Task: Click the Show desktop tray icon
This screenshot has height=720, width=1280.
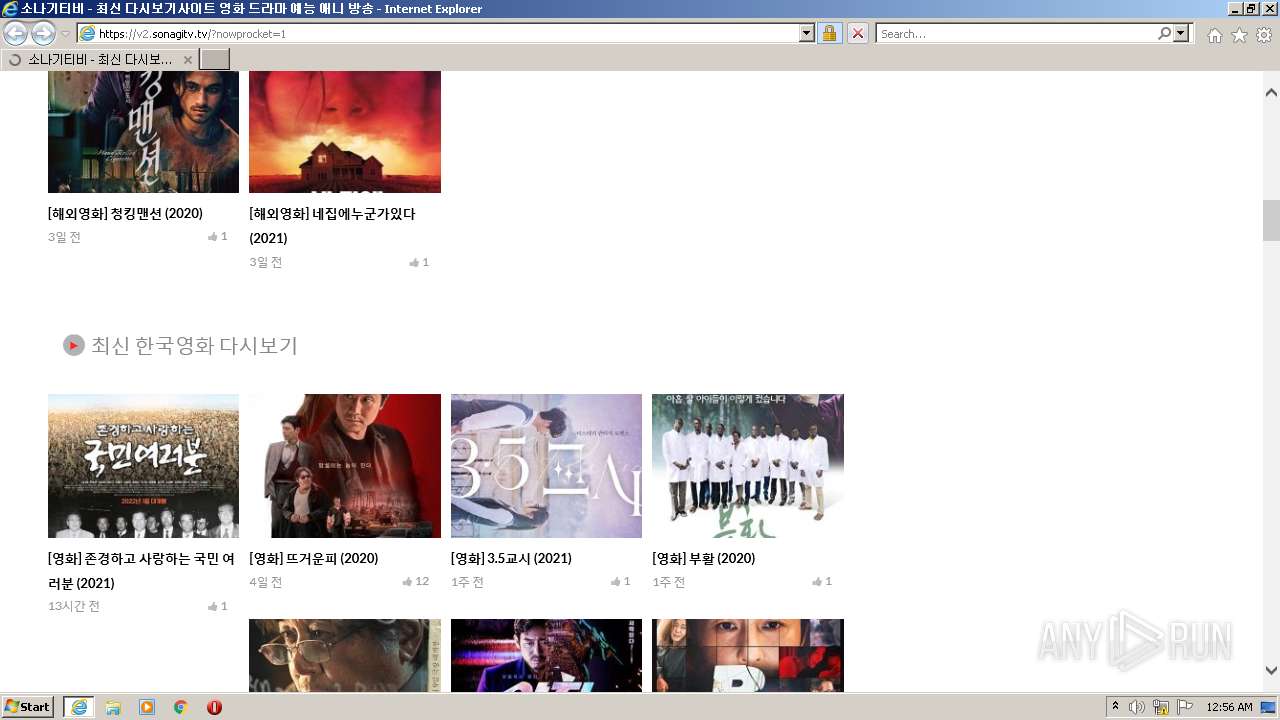Action: click(x=1269, y=707)
